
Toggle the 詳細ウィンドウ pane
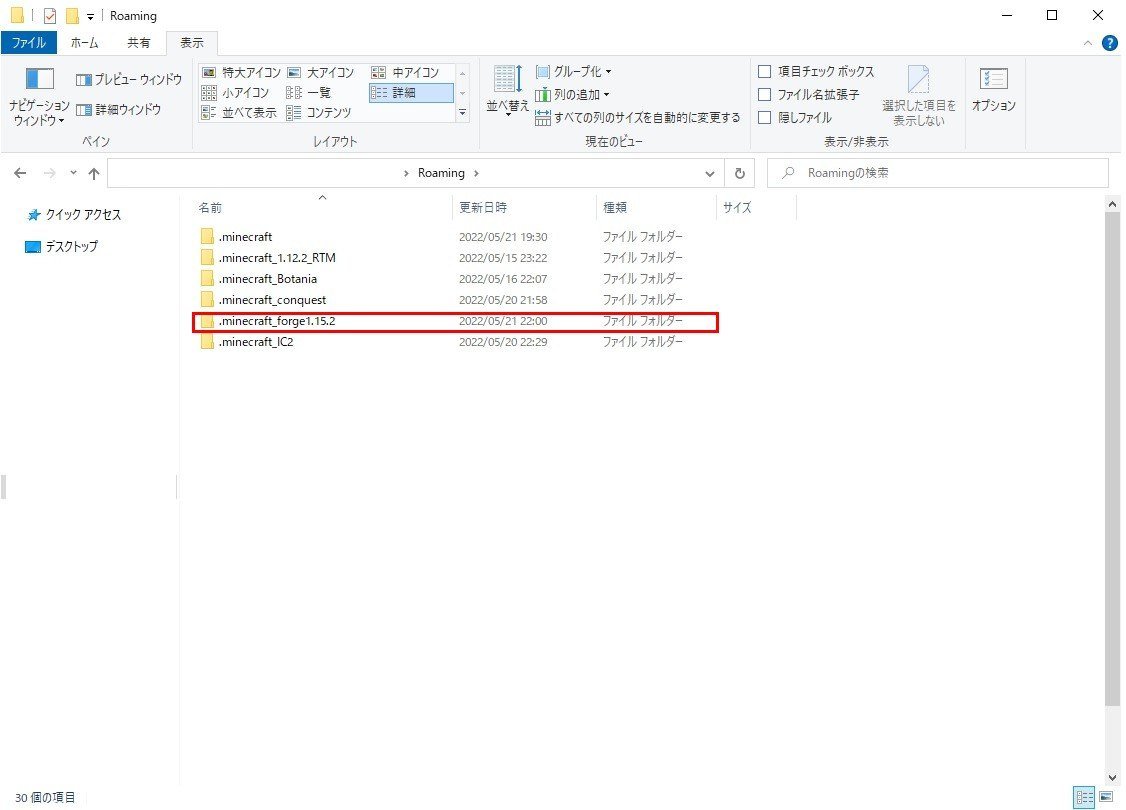(118, 109)
